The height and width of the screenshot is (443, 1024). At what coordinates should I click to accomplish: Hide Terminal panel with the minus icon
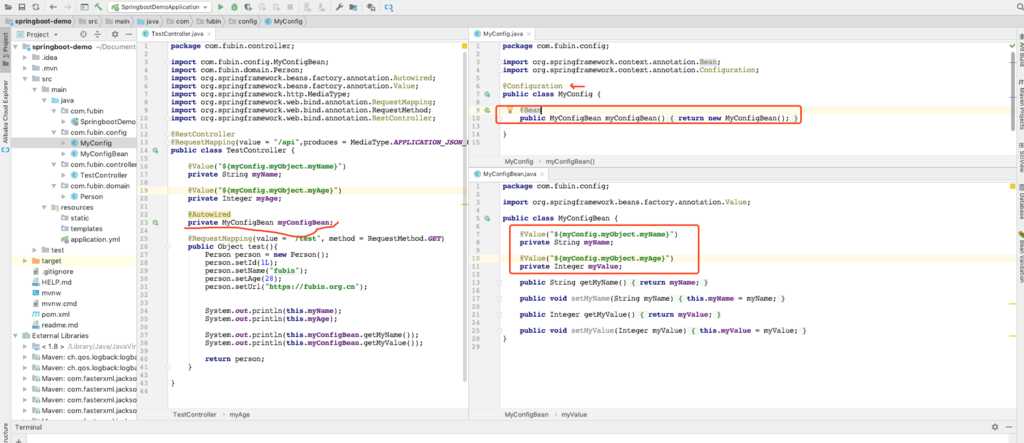tap(1010, 427)
